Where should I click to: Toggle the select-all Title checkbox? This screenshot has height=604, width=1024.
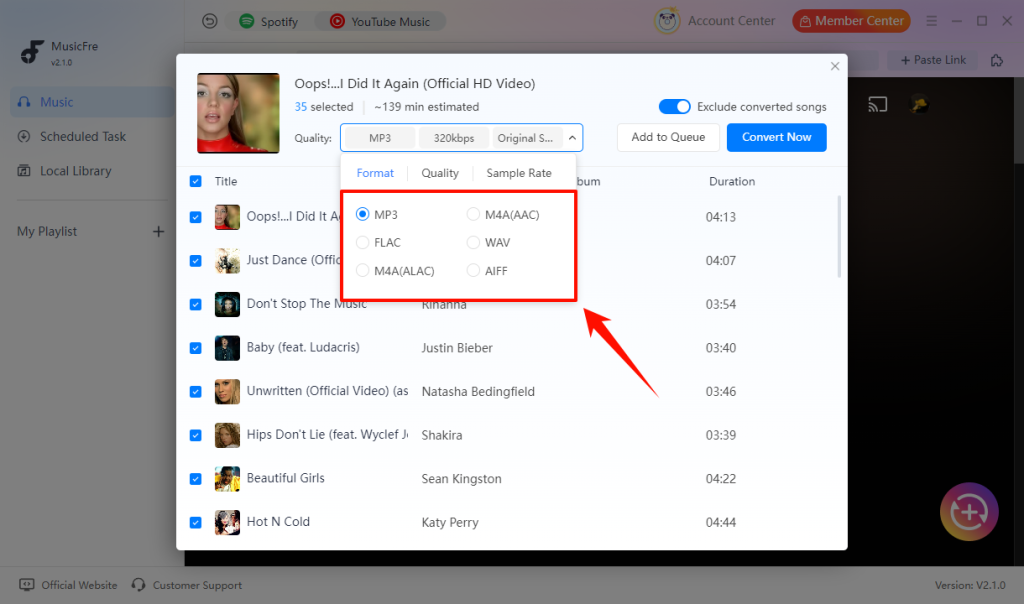pos(195,181)
